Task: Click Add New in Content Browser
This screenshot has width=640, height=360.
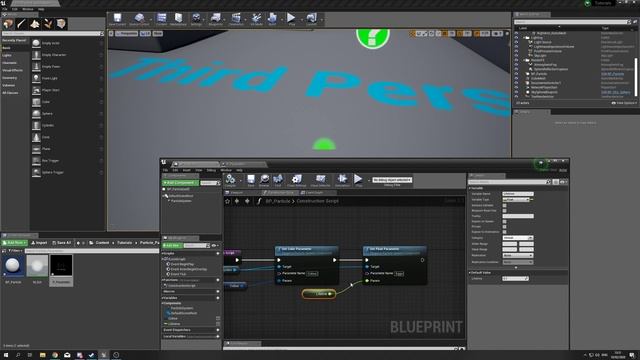Action: point(15,242)
